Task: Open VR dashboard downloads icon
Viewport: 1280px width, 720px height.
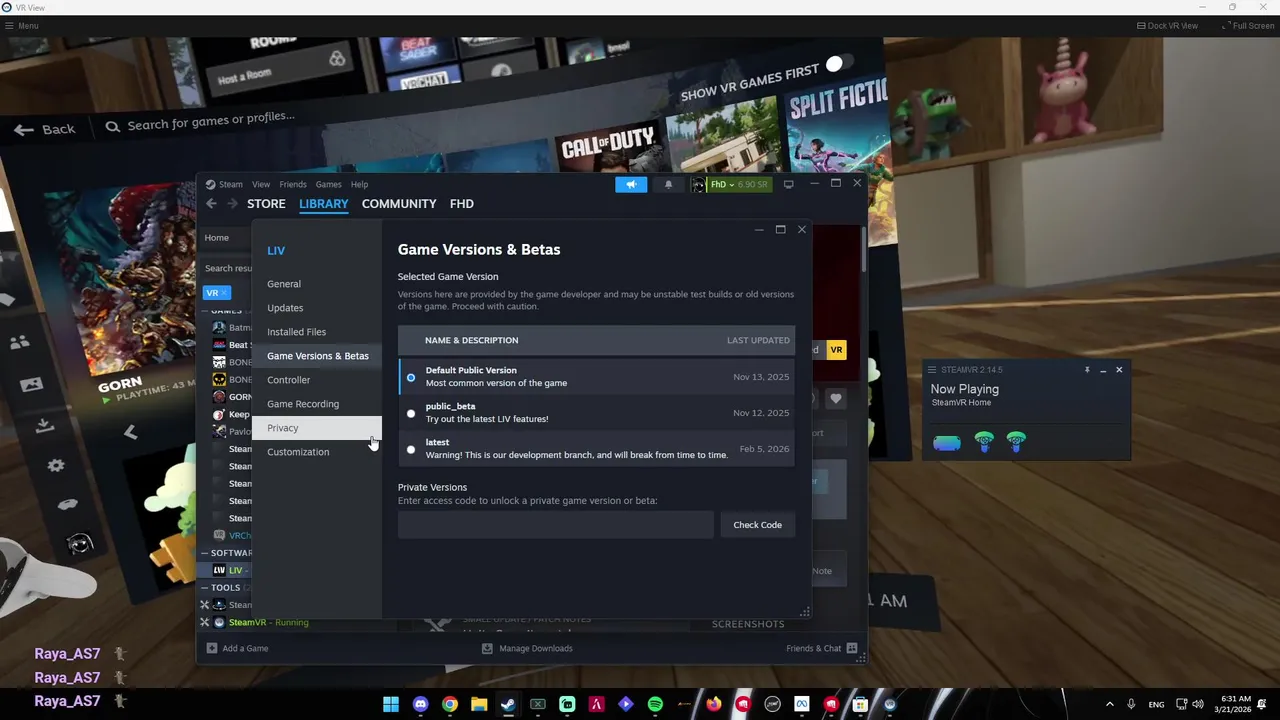Action: (x=44, y=426)
